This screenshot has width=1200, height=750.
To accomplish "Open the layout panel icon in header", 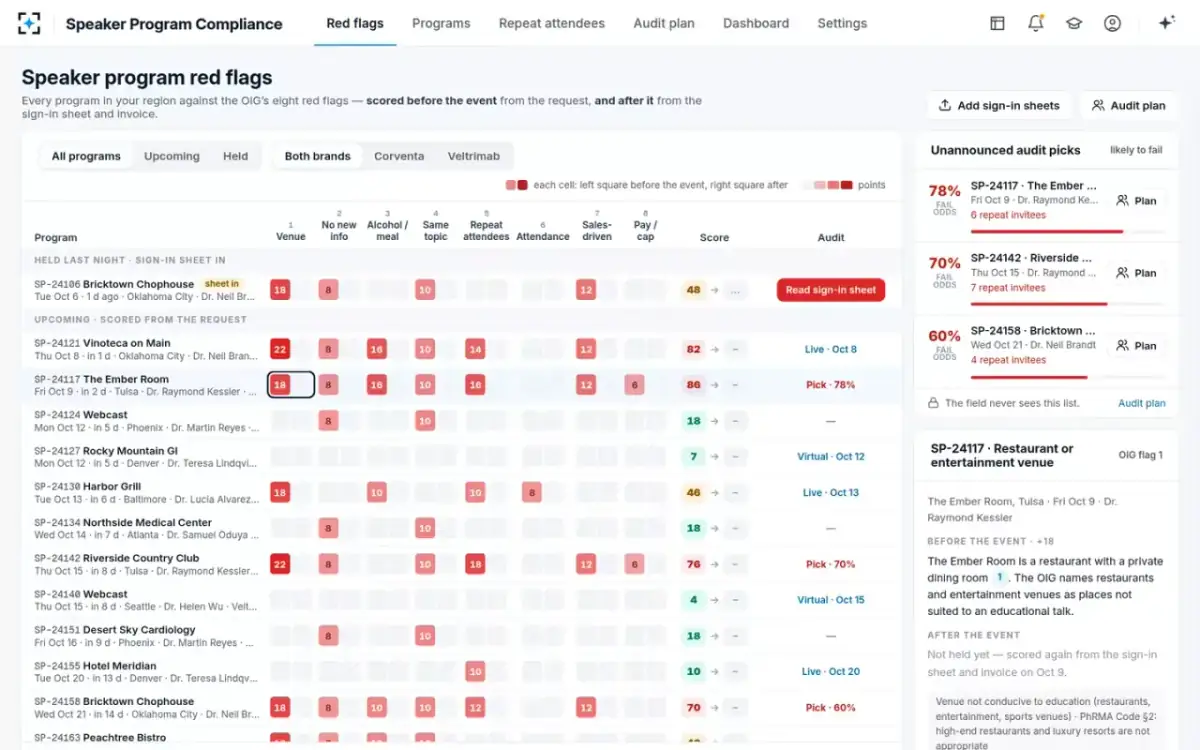I will point(997,23).
